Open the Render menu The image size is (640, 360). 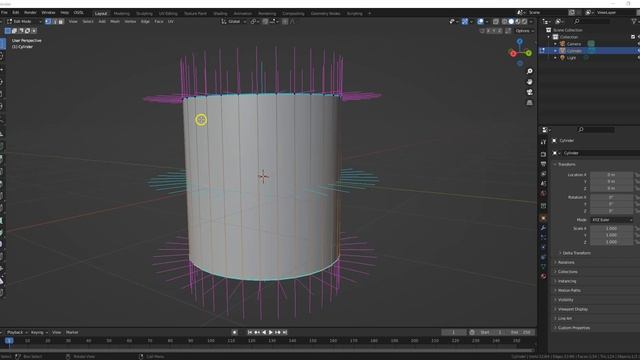30,13
